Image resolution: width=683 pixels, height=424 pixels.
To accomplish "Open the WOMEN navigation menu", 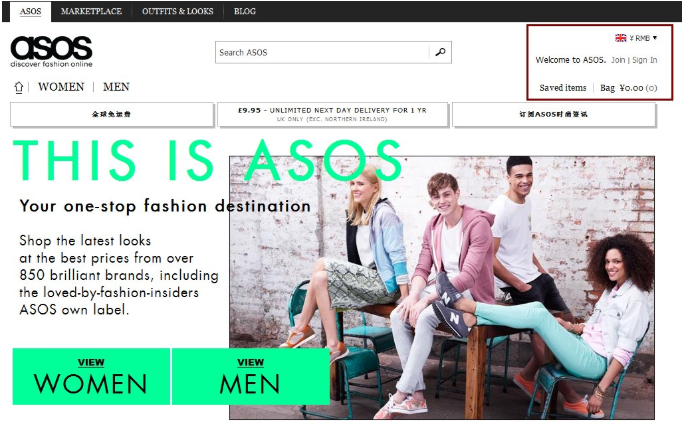I will tap(61, 87).
